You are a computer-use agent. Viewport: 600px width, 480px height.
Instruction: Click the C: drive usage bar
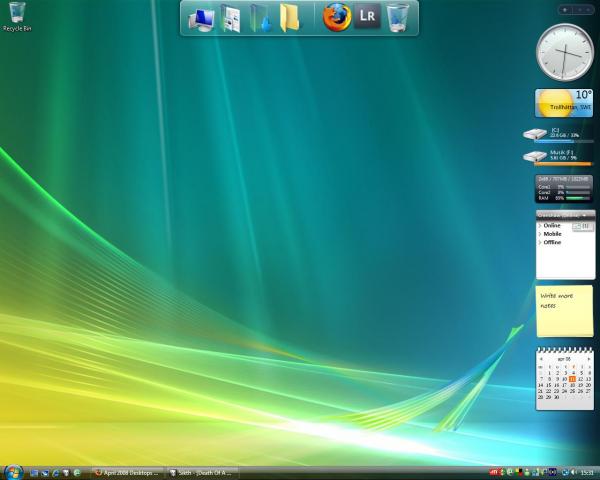(563, 142)
